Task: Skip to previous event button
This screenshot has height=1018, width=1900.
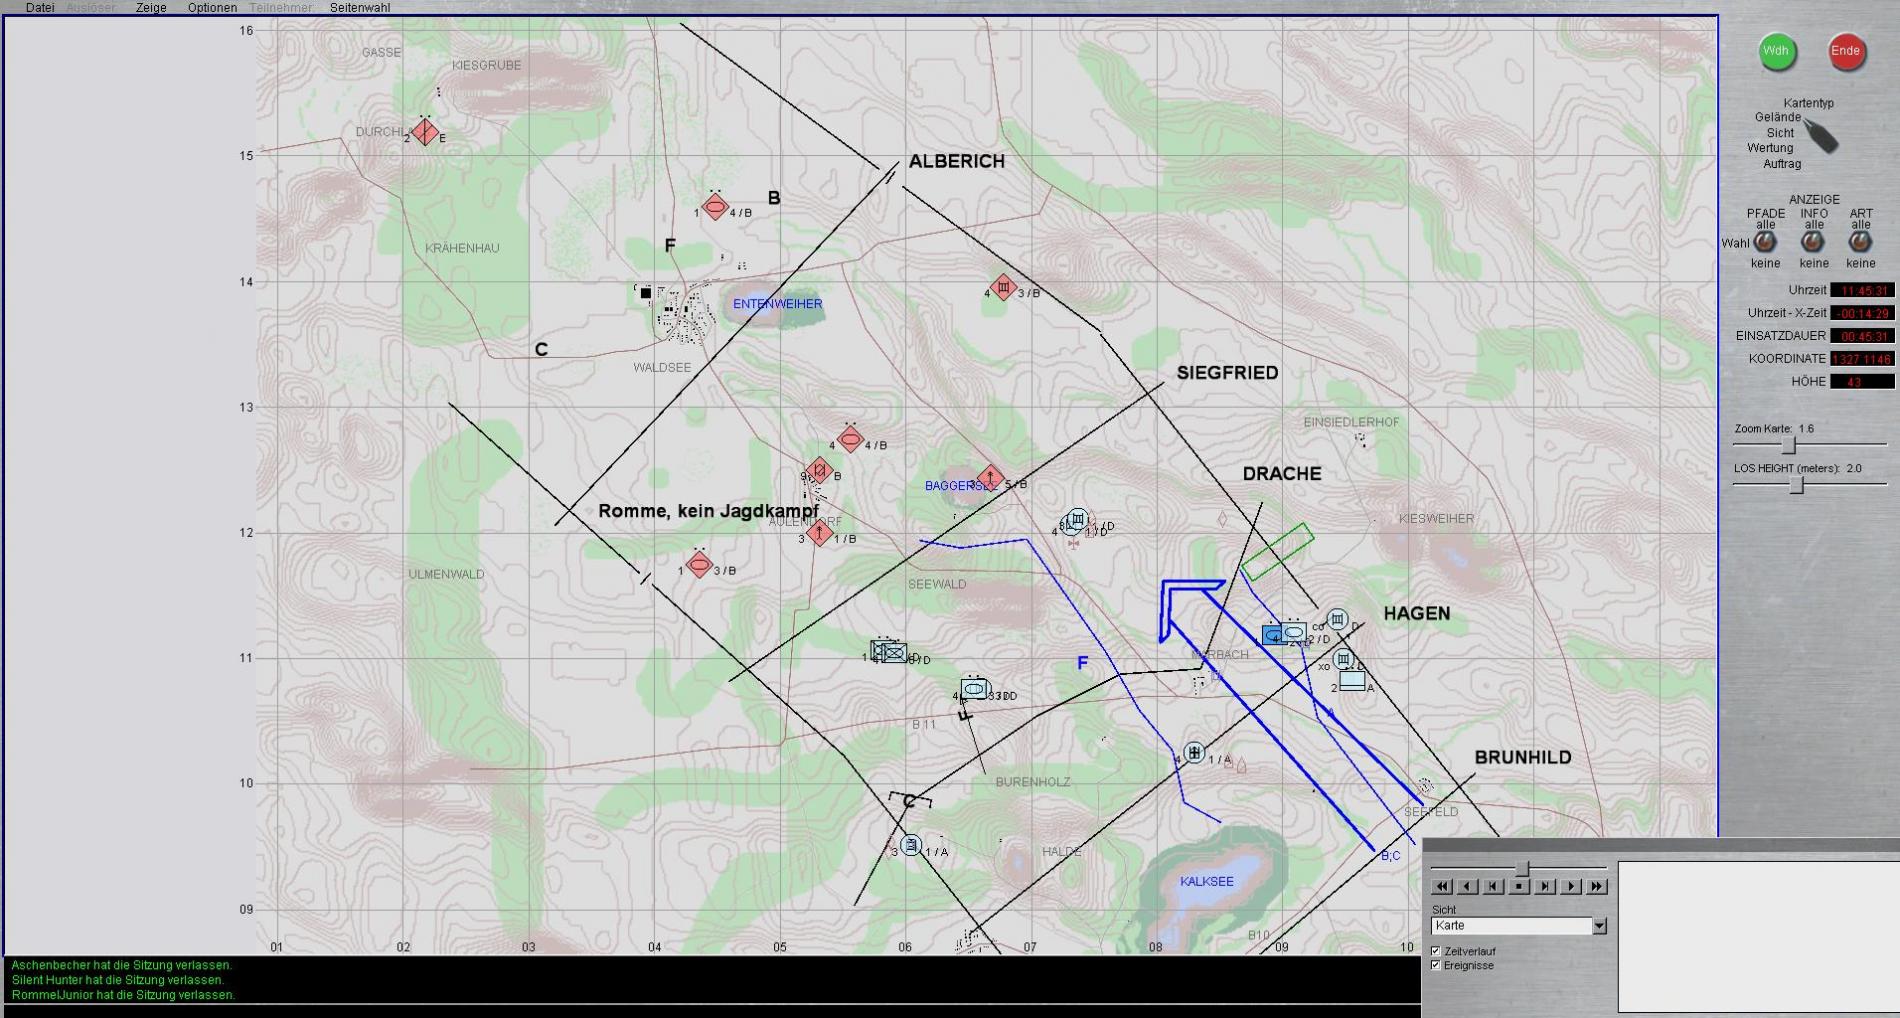Action: tap(1493, 886)
